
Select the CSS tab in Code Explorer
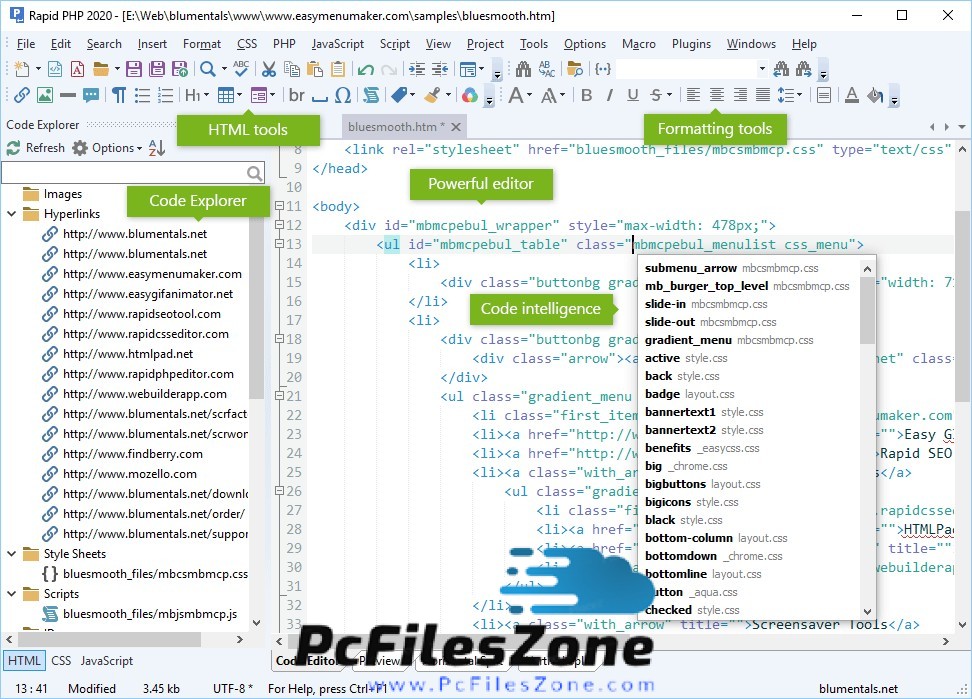[61, 661]
